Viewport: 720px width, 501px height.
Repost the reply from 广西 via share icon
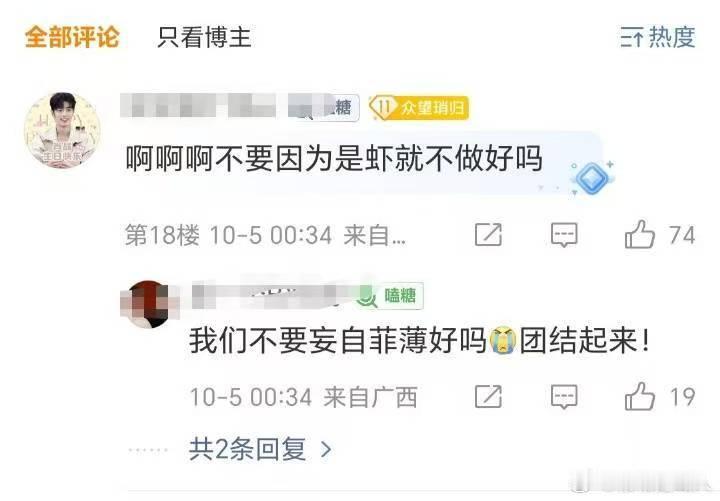(488, 397)
